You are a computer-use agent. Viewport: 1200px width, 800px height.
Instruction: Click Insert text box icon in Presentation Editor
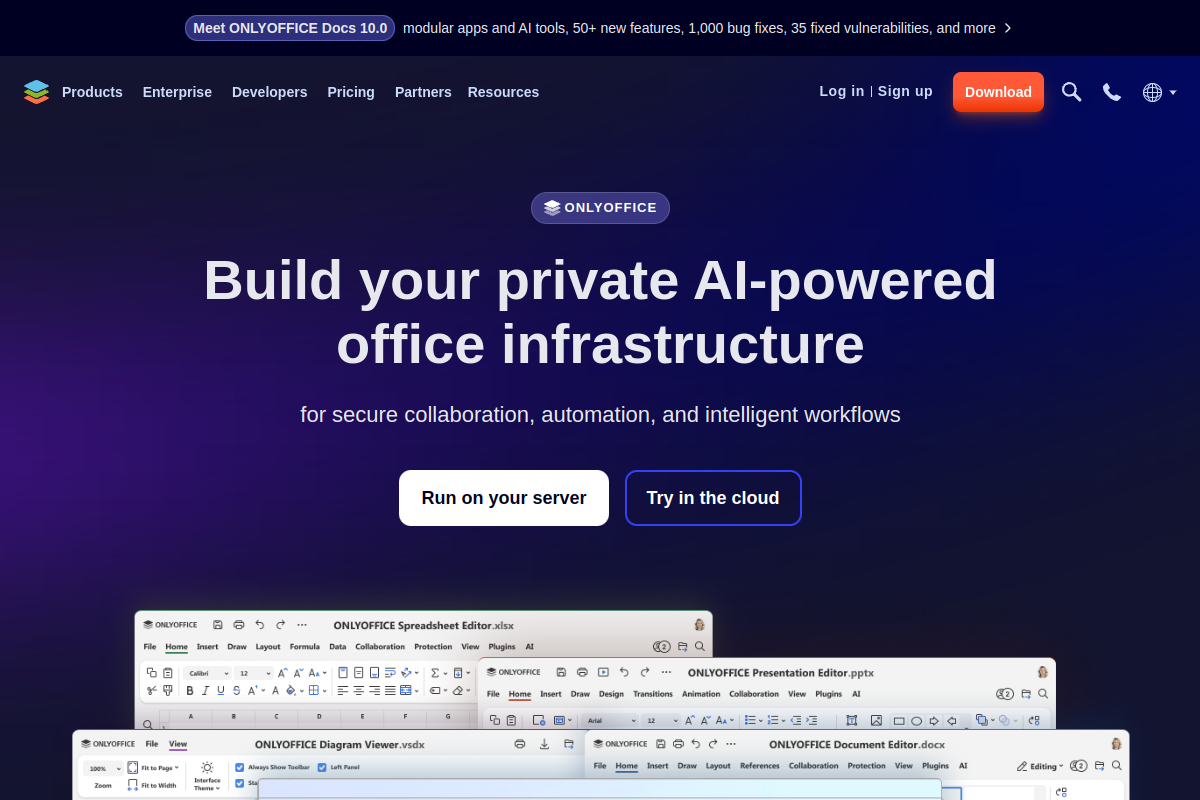851,720
